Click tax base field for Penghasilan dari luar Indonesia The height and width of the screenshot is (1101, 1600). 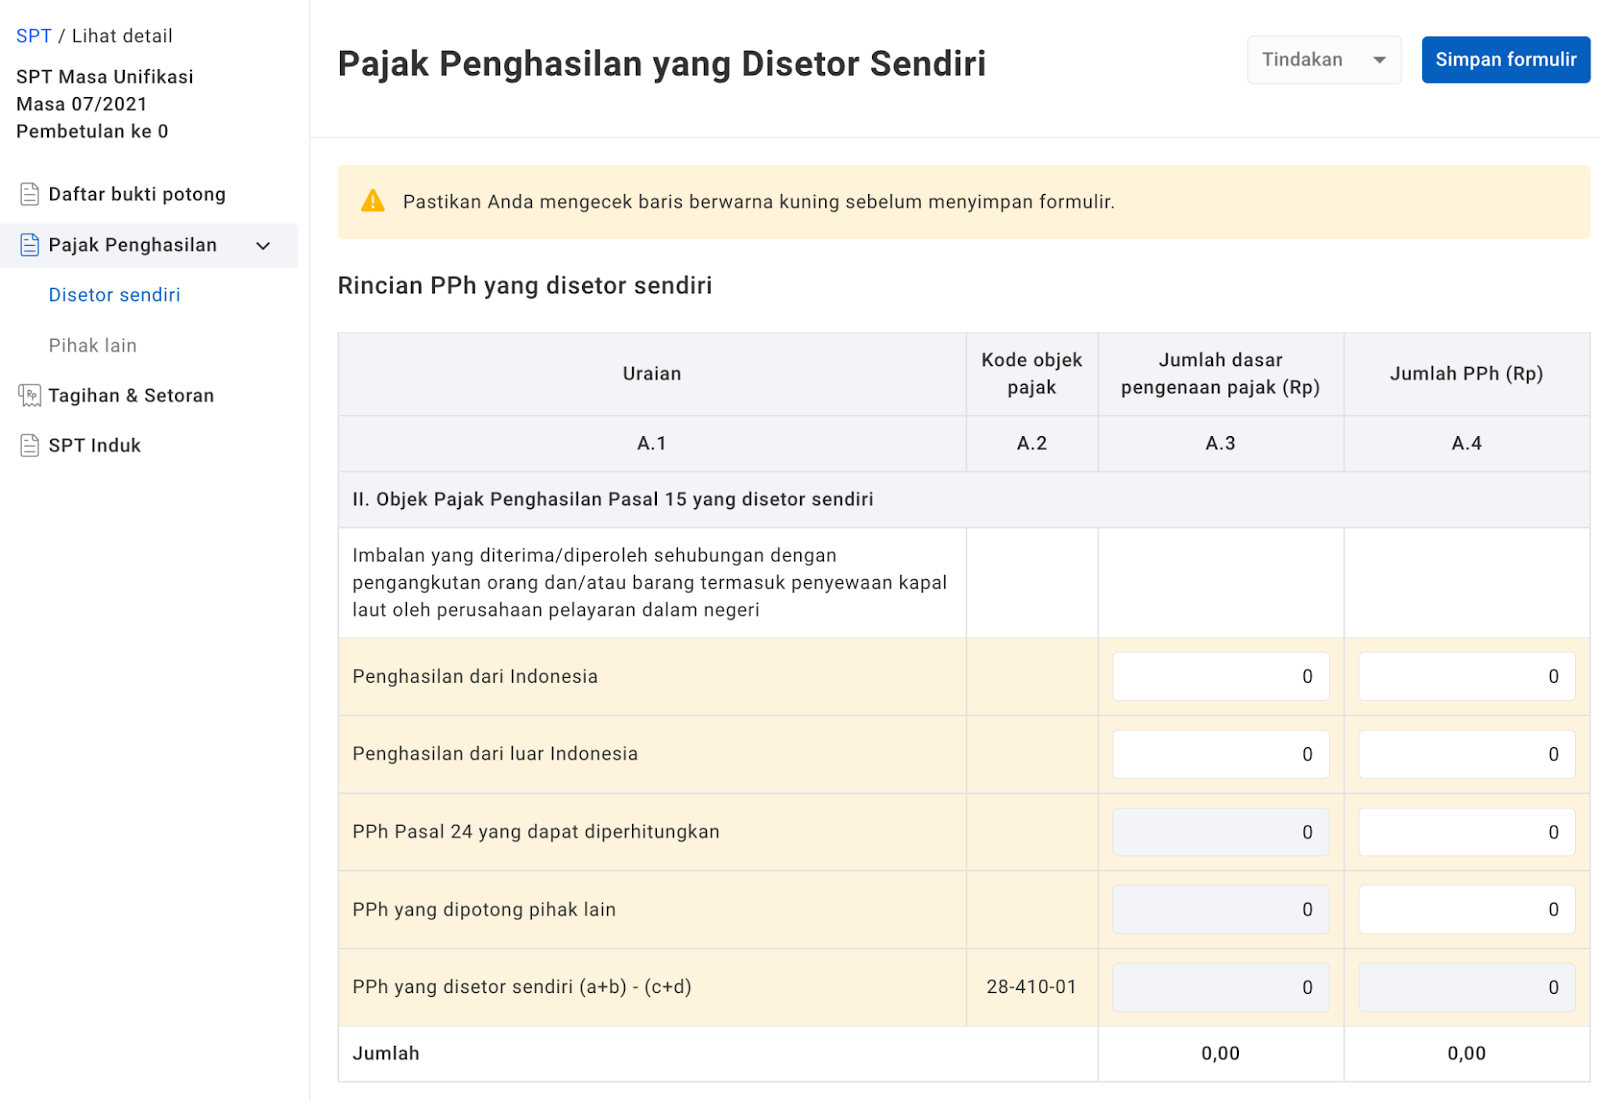tap(1220, 755)
